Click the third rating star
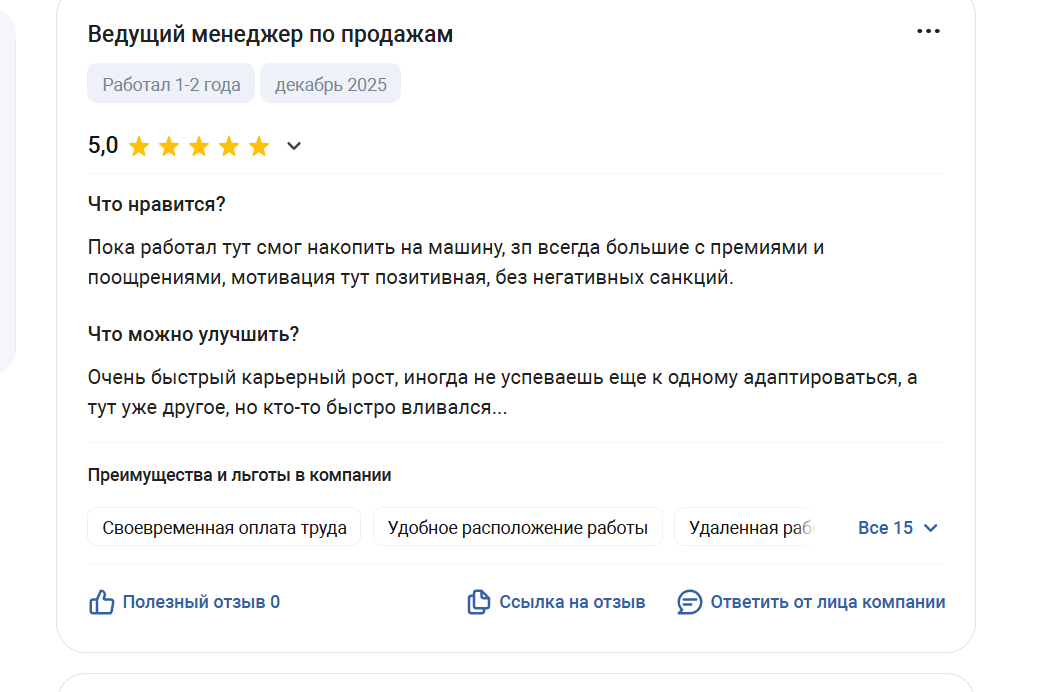 (199, 147)
